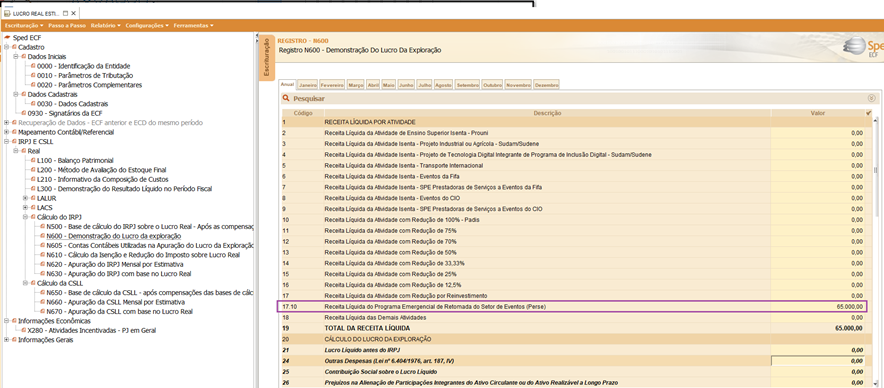Click the L200 Método de Avaliação icon
The width and height of the screenshot is (884, 388).
[33, 170]
